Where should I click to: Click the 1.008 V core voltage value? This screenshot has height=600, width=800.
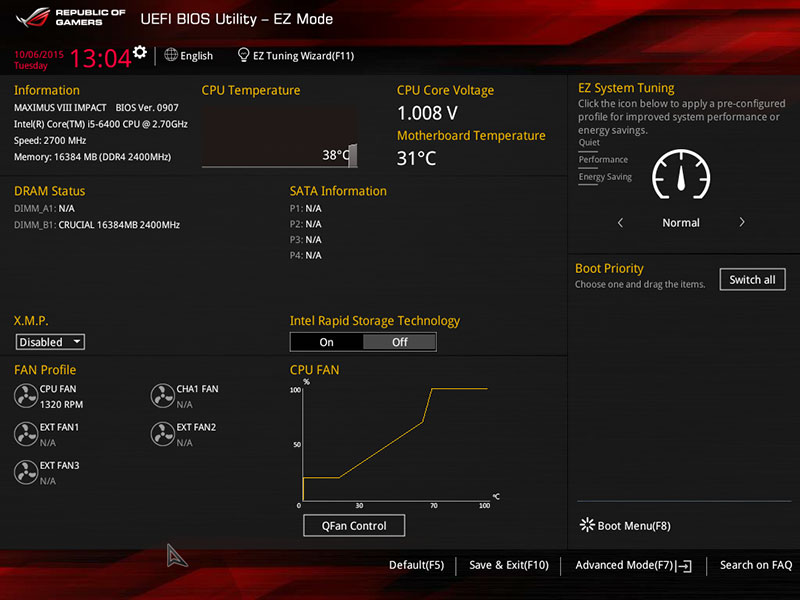(427, 113)
